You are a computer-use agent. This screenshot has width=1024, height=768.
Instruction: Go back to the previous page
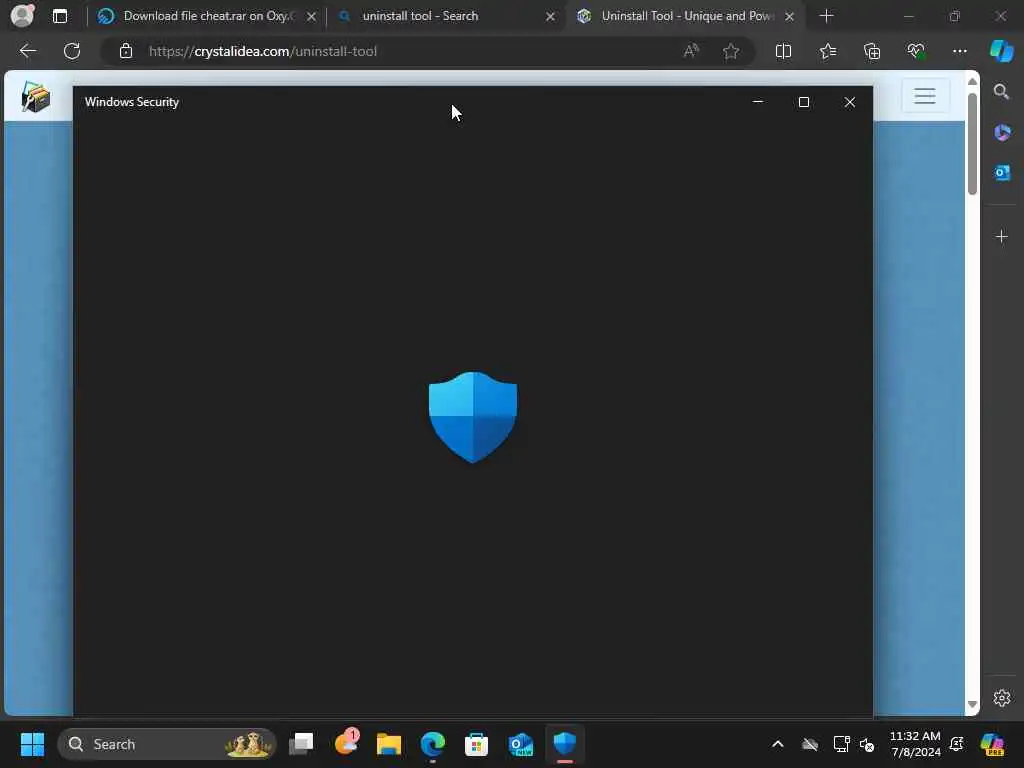click(x=28, y=51)
